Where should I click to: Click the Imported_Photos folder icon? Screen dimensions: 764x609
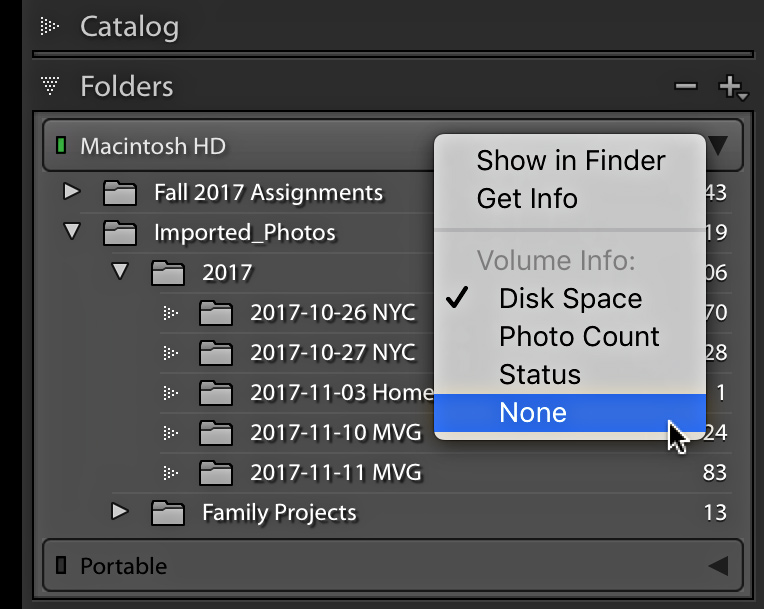tap(119, 232)
